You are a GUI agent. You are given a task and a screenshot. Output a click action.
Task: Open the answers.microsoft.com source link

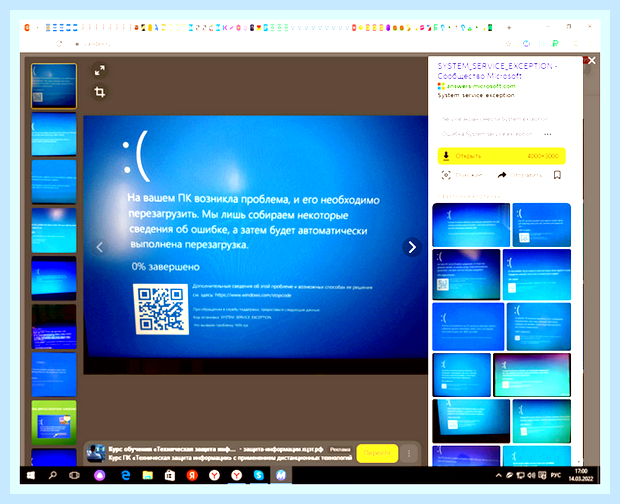pos(481,86)
